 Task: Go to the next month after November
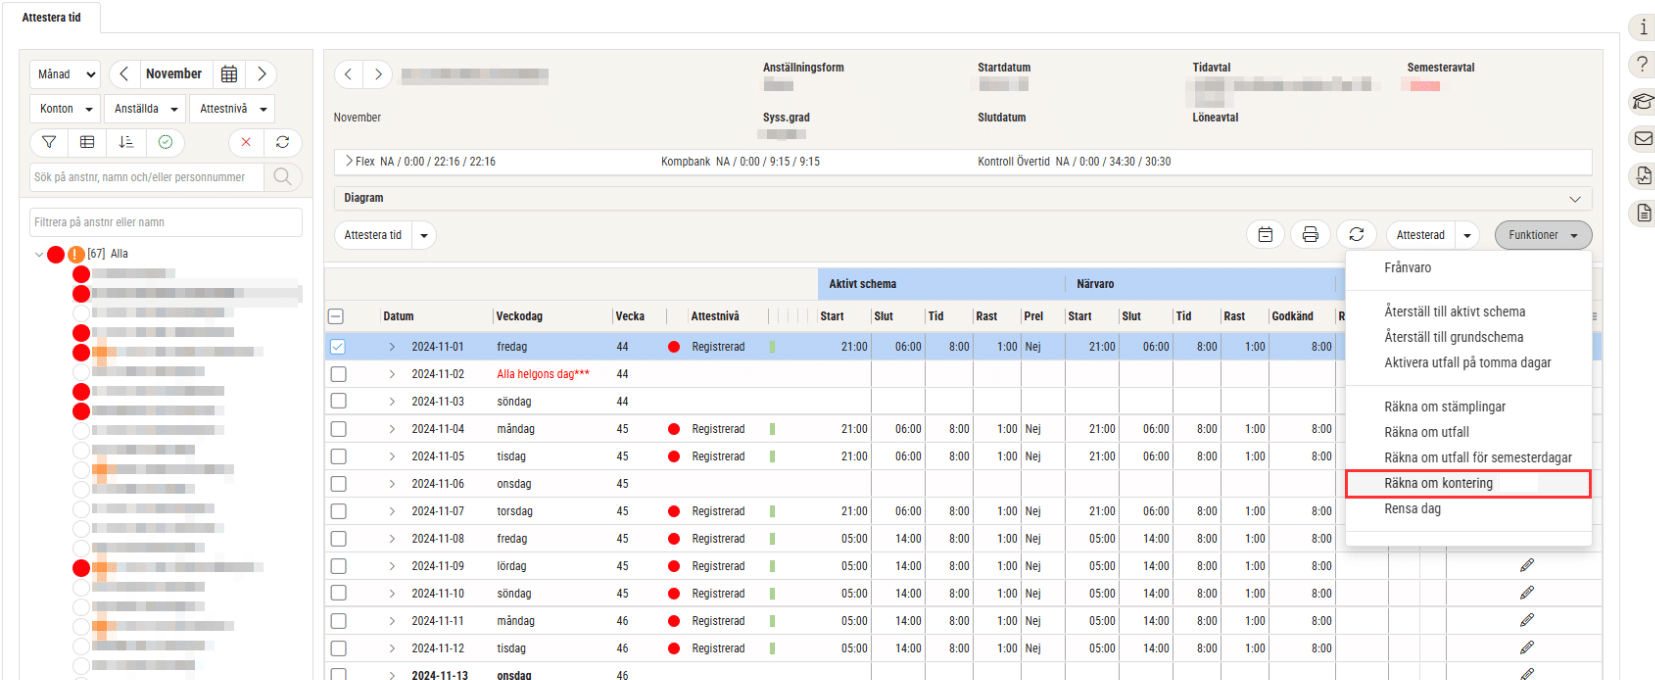(262, 74)
